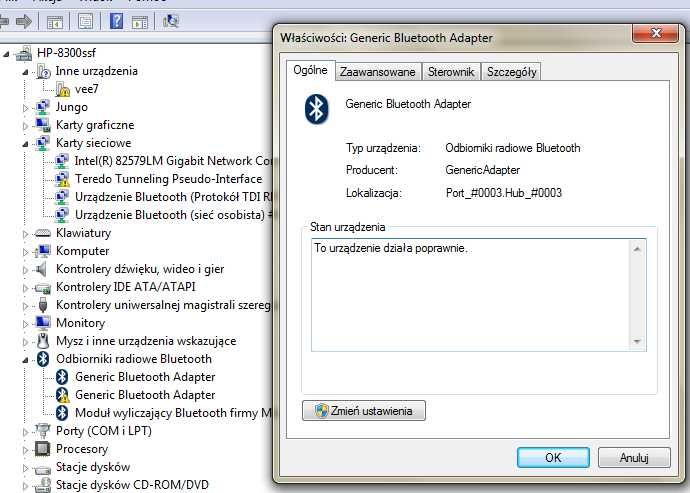Click the Komputer category icon

pos(43,251)
